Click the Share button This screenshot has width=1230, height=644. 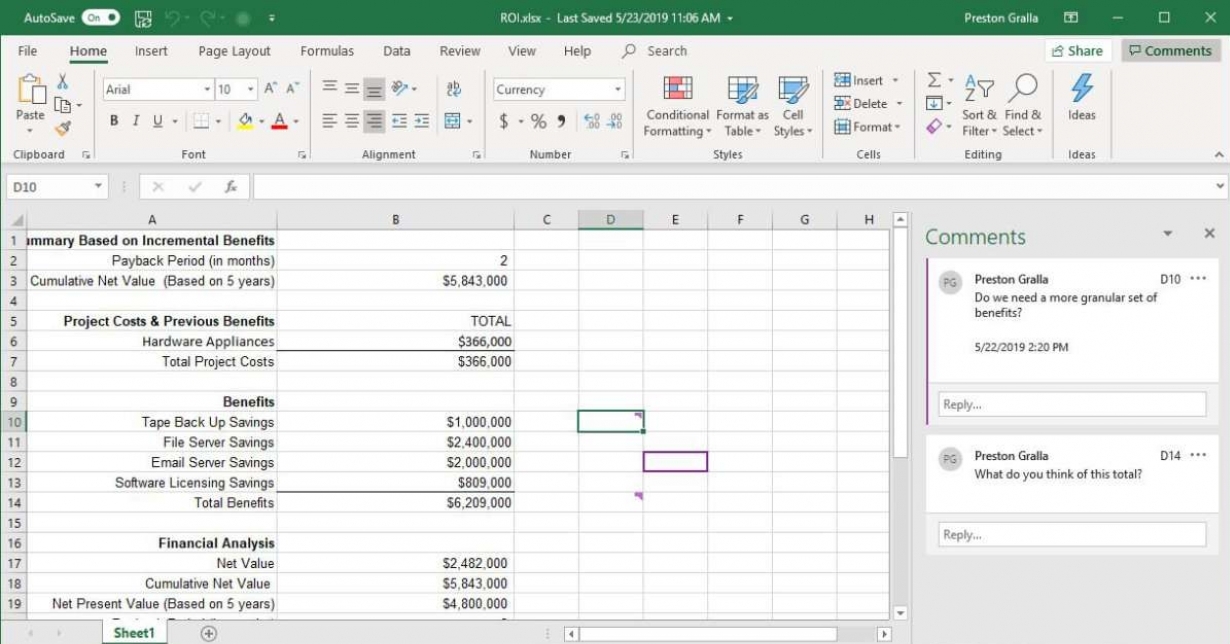[1077, 51]
